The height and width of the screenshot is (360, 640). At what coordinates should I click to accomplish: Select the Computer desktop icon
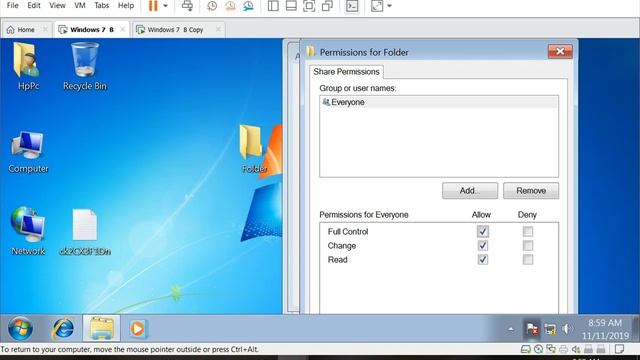tap(28, 152)
